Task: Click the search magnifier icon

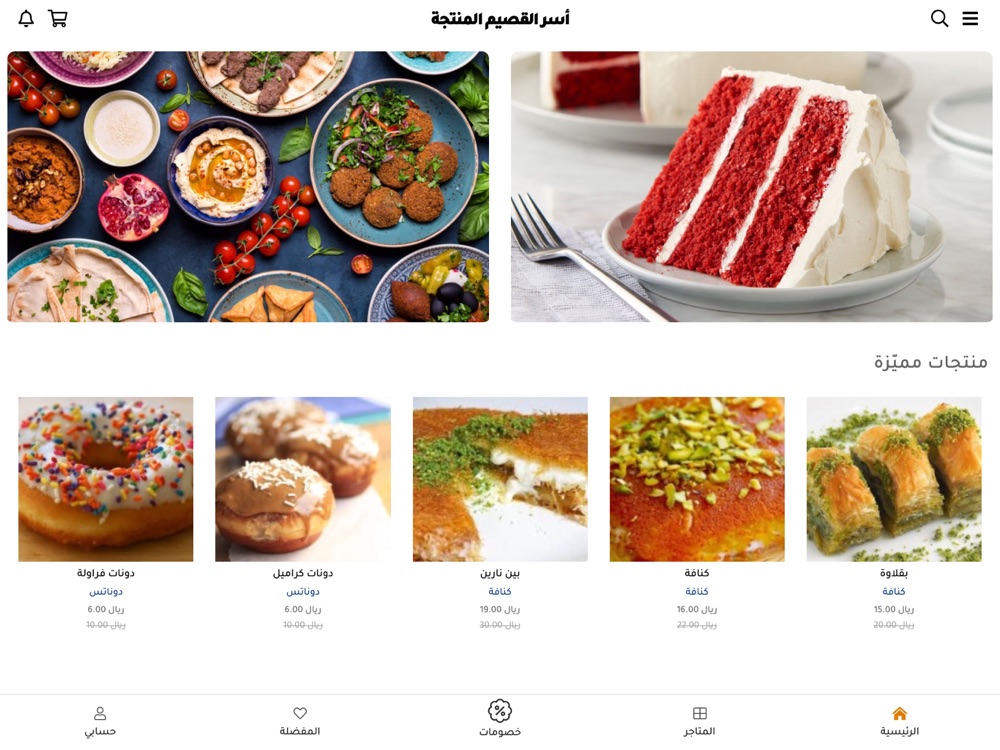Action: [939, 18]
